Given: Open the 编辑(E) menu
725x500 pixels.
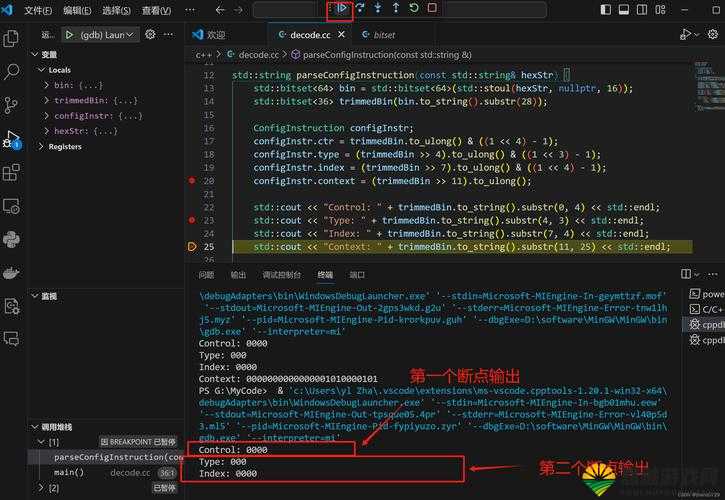Looking at the screenshot, I should 77,10.
